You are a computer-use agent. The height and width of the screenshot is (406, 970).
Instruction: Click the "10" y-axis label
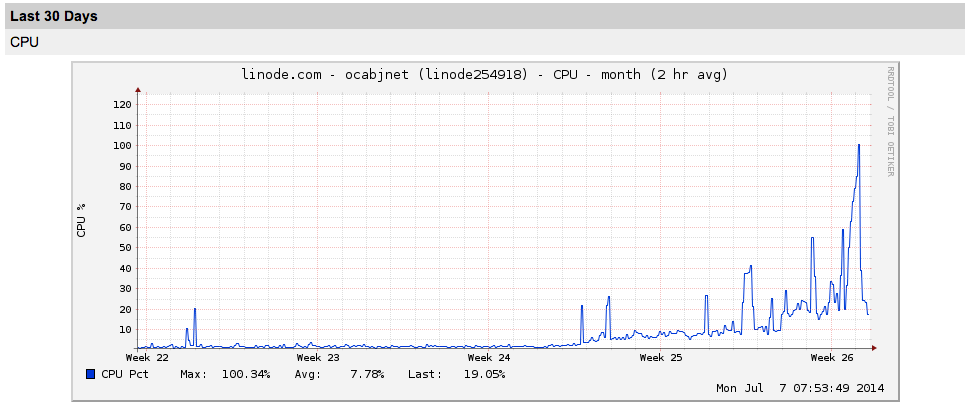click(126, 329)
